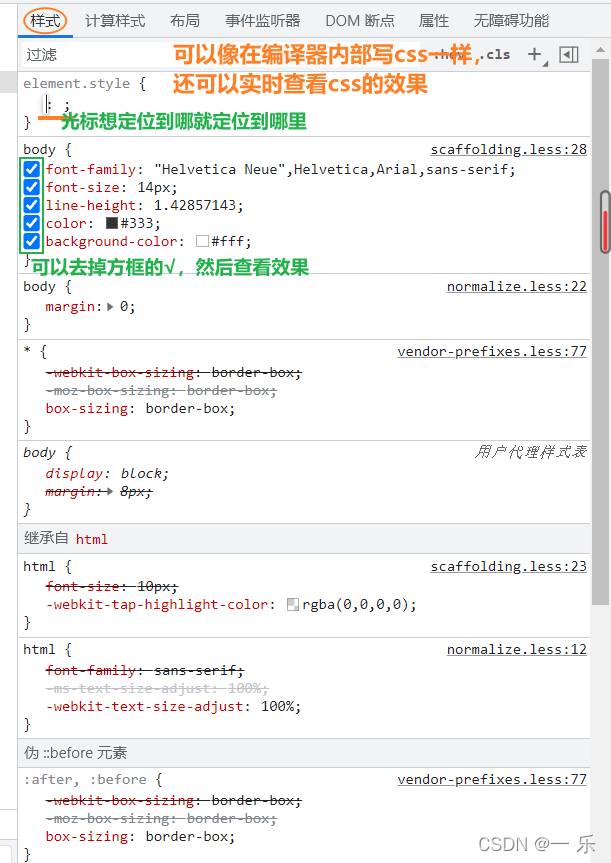
Task: Switch to the 样式 tab
Action: pyautogui.click(x=45, y=21)
